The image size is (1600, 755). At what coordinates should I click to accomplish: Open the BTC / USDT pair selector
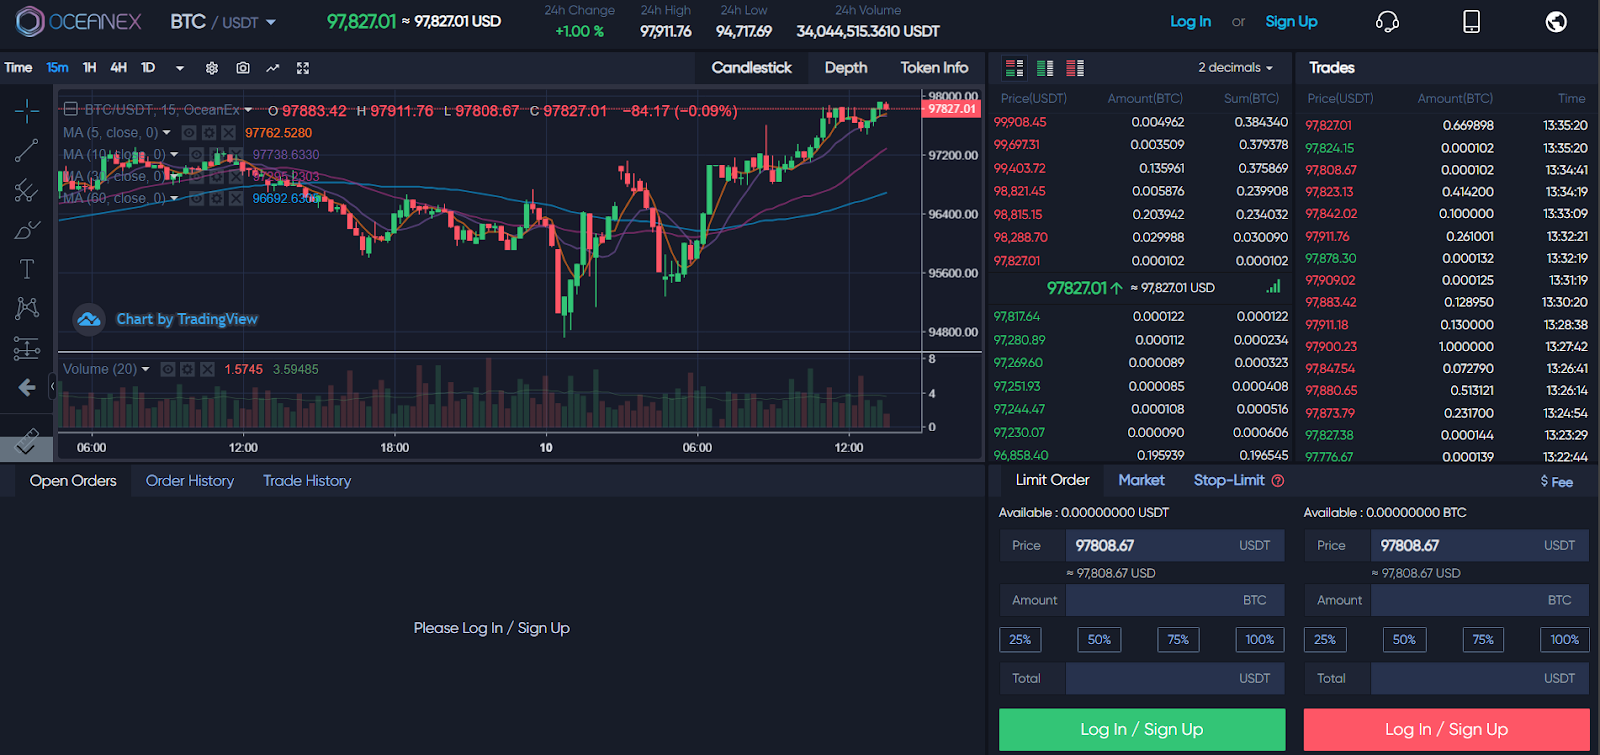(x=222, y=21)
